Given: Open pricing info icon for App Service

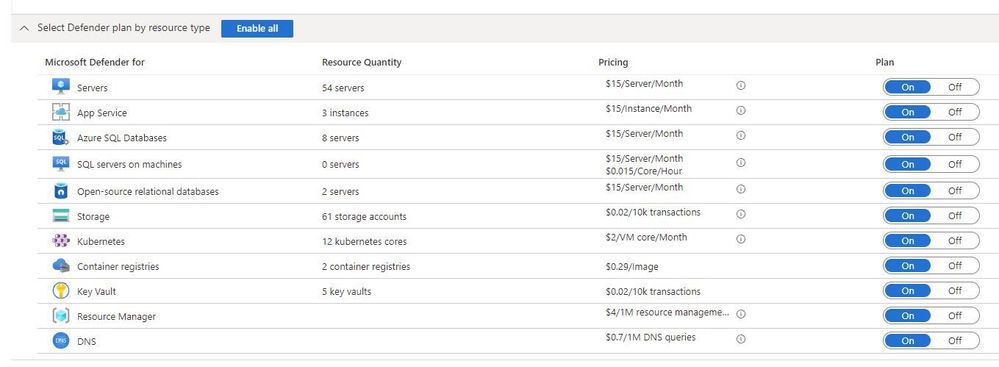Looking at the screenshot, I should pyautogui.click(x=740, y=110).
